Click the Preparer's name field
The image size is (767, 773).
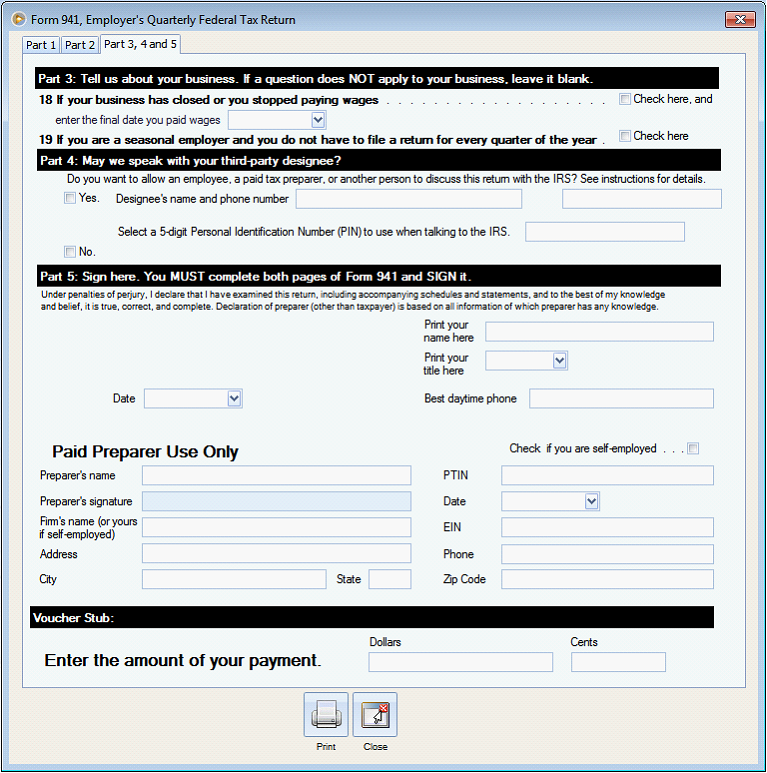point(276,475)
